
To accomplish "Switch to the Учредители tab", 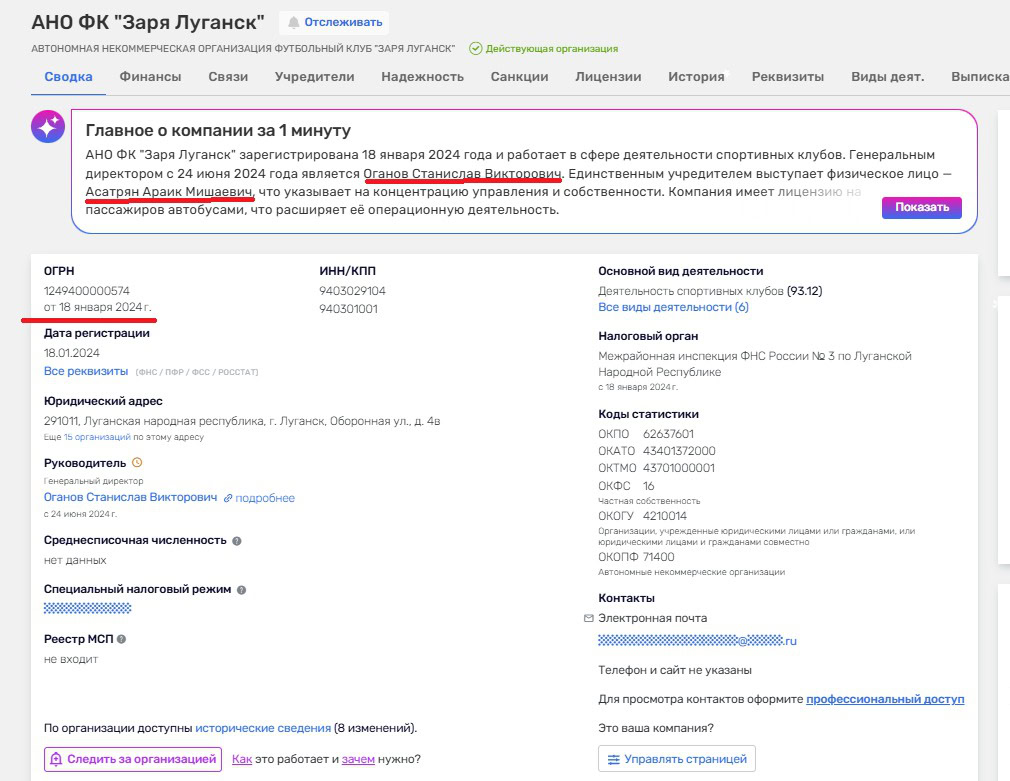I will pyautogui.click(x=315, y=77).
